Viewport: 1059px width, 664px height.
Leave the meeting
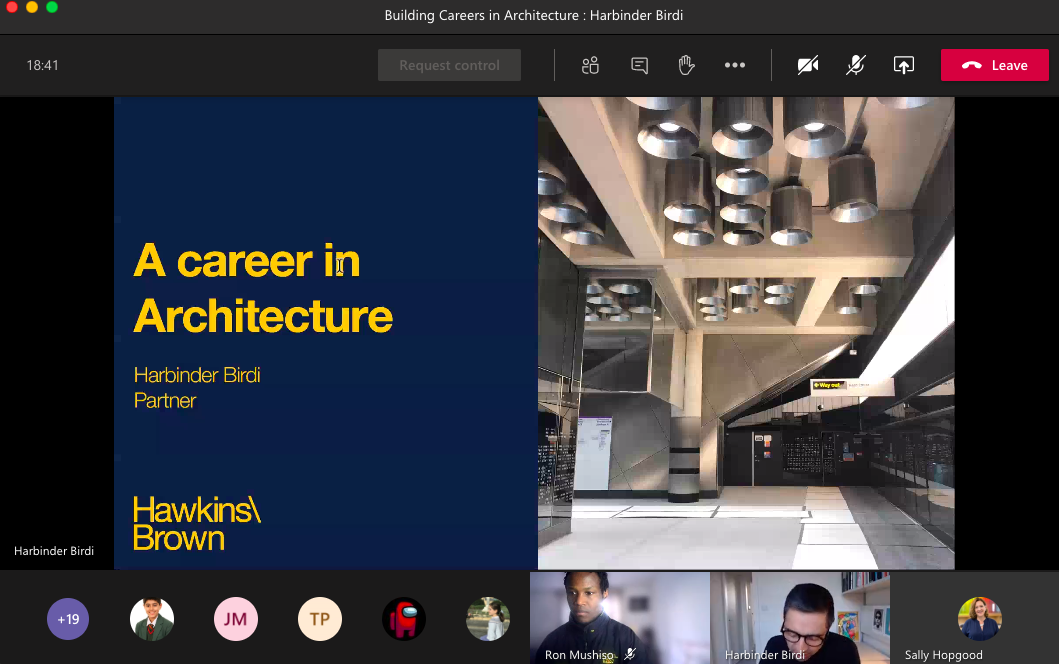[x=994, y=66]
